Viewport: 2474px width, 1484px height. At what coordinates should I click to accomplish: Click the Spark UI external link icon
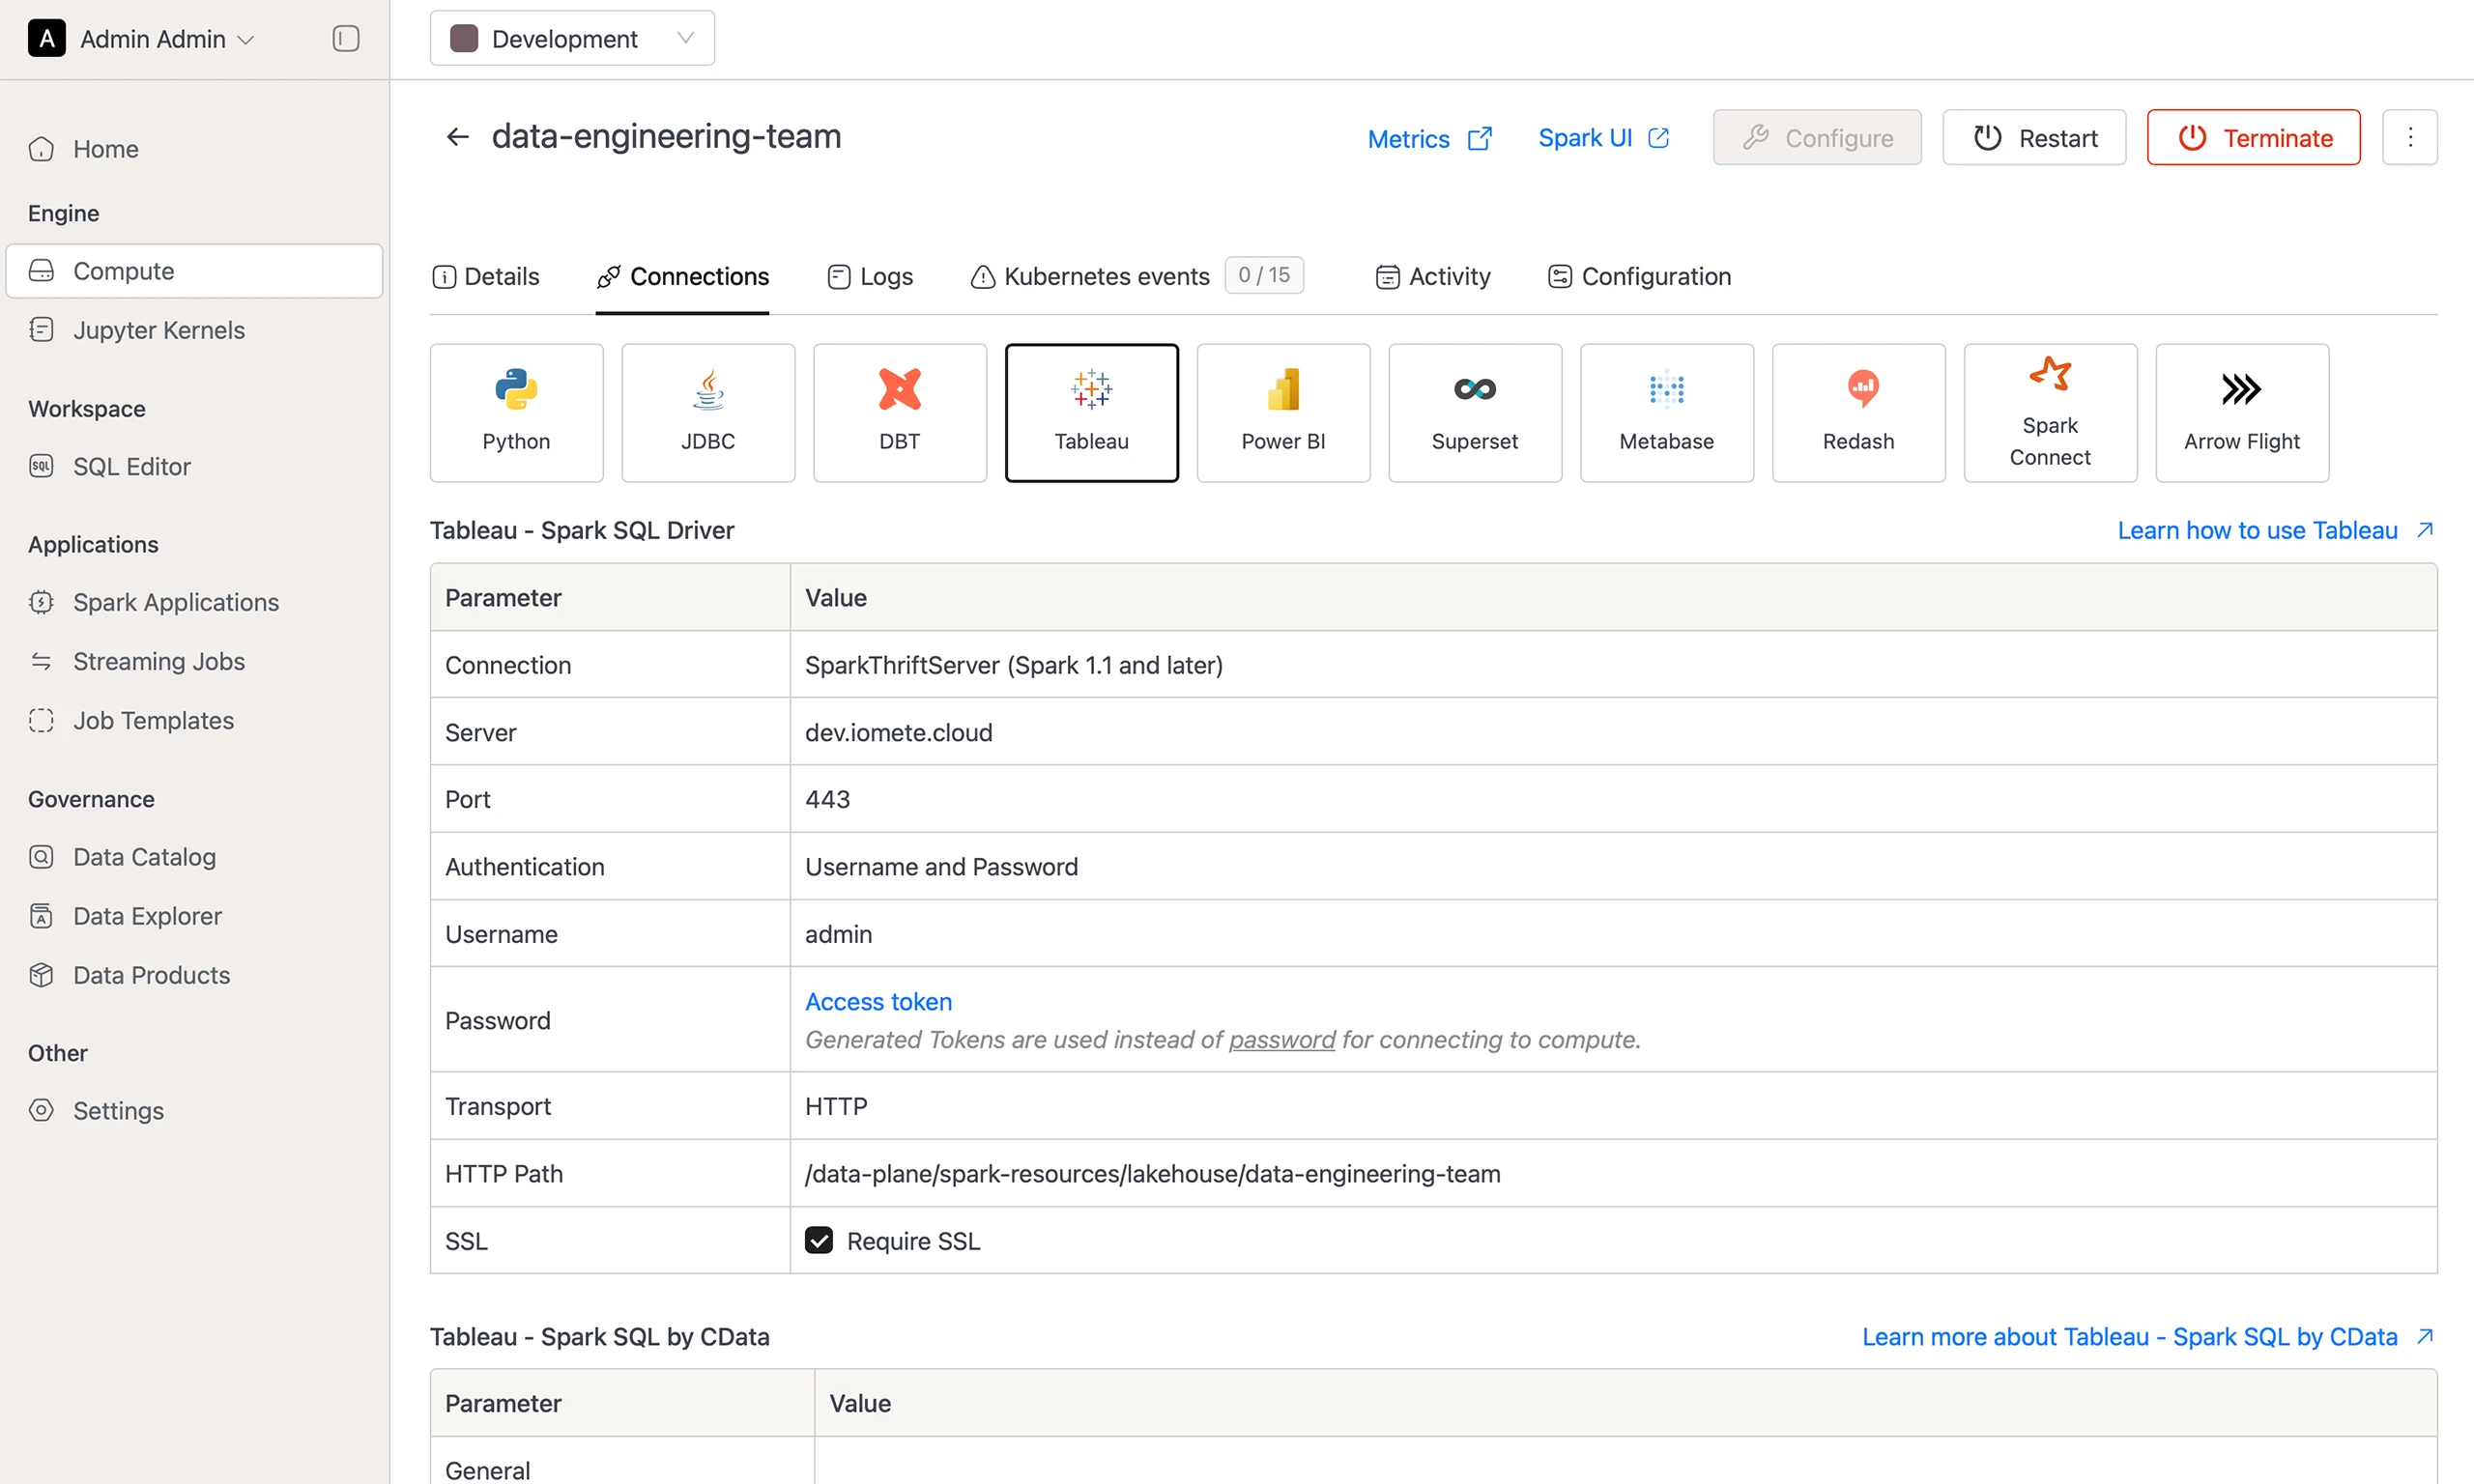(1658, 137)
